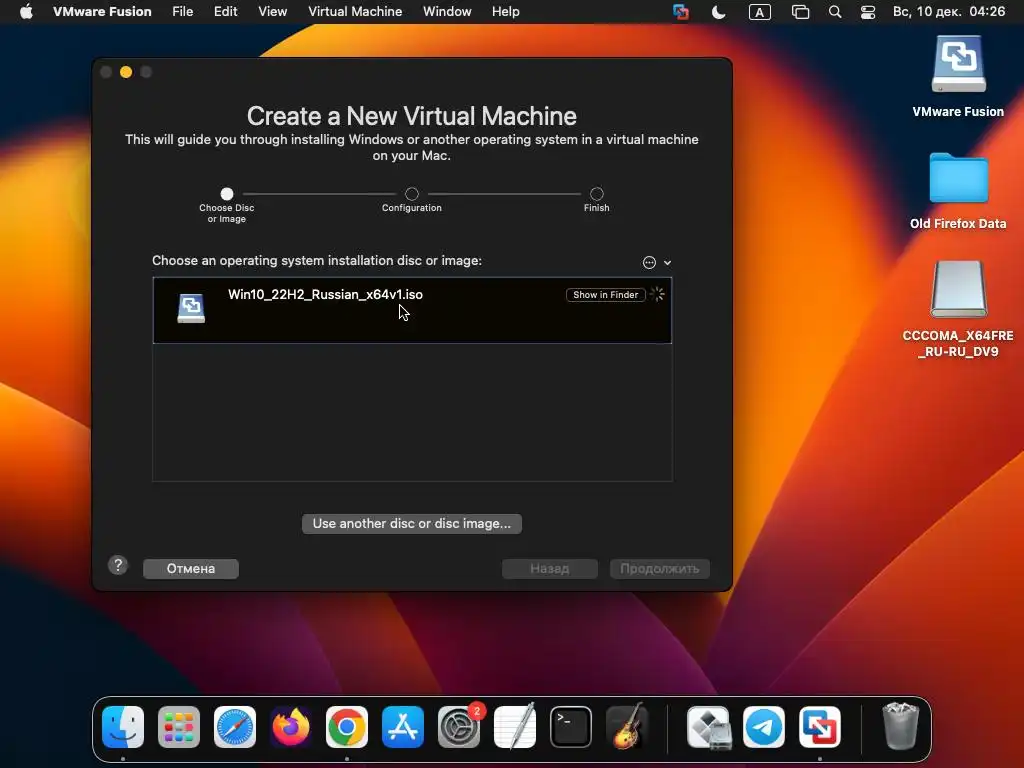Launch Safari from the Dock

[235, 727]
